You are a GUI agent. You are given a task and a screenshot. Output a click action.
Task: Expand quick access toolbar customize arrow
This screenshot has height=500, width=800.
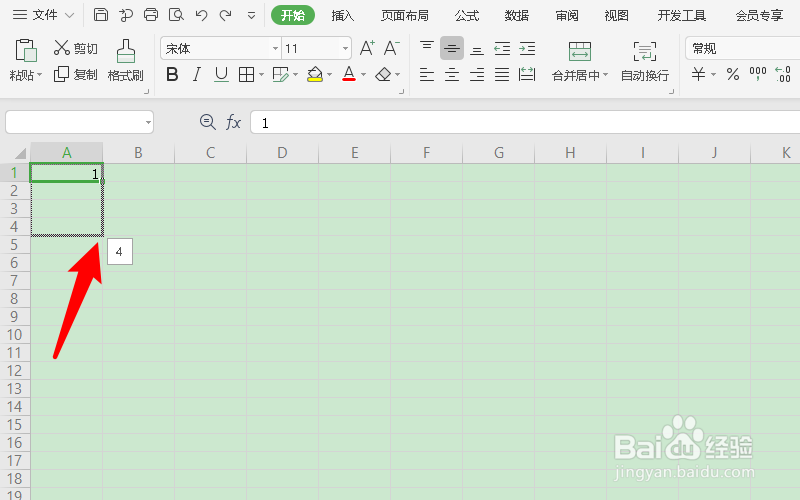pyautogui.click(x=251, y=15)
